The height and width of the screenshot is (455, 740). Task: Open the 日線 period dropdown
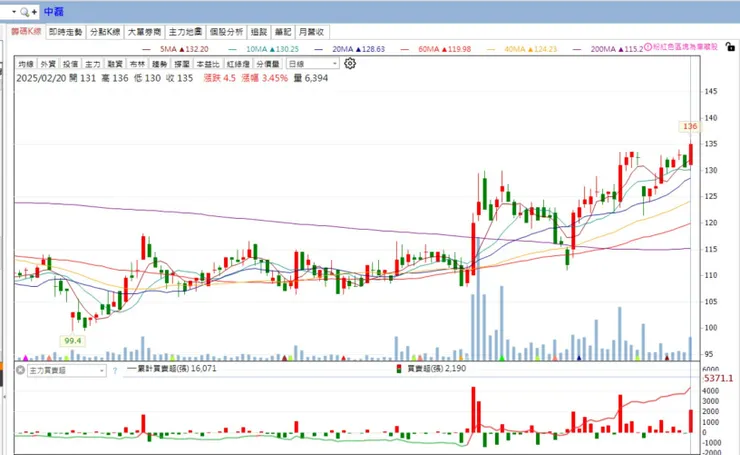312,64
